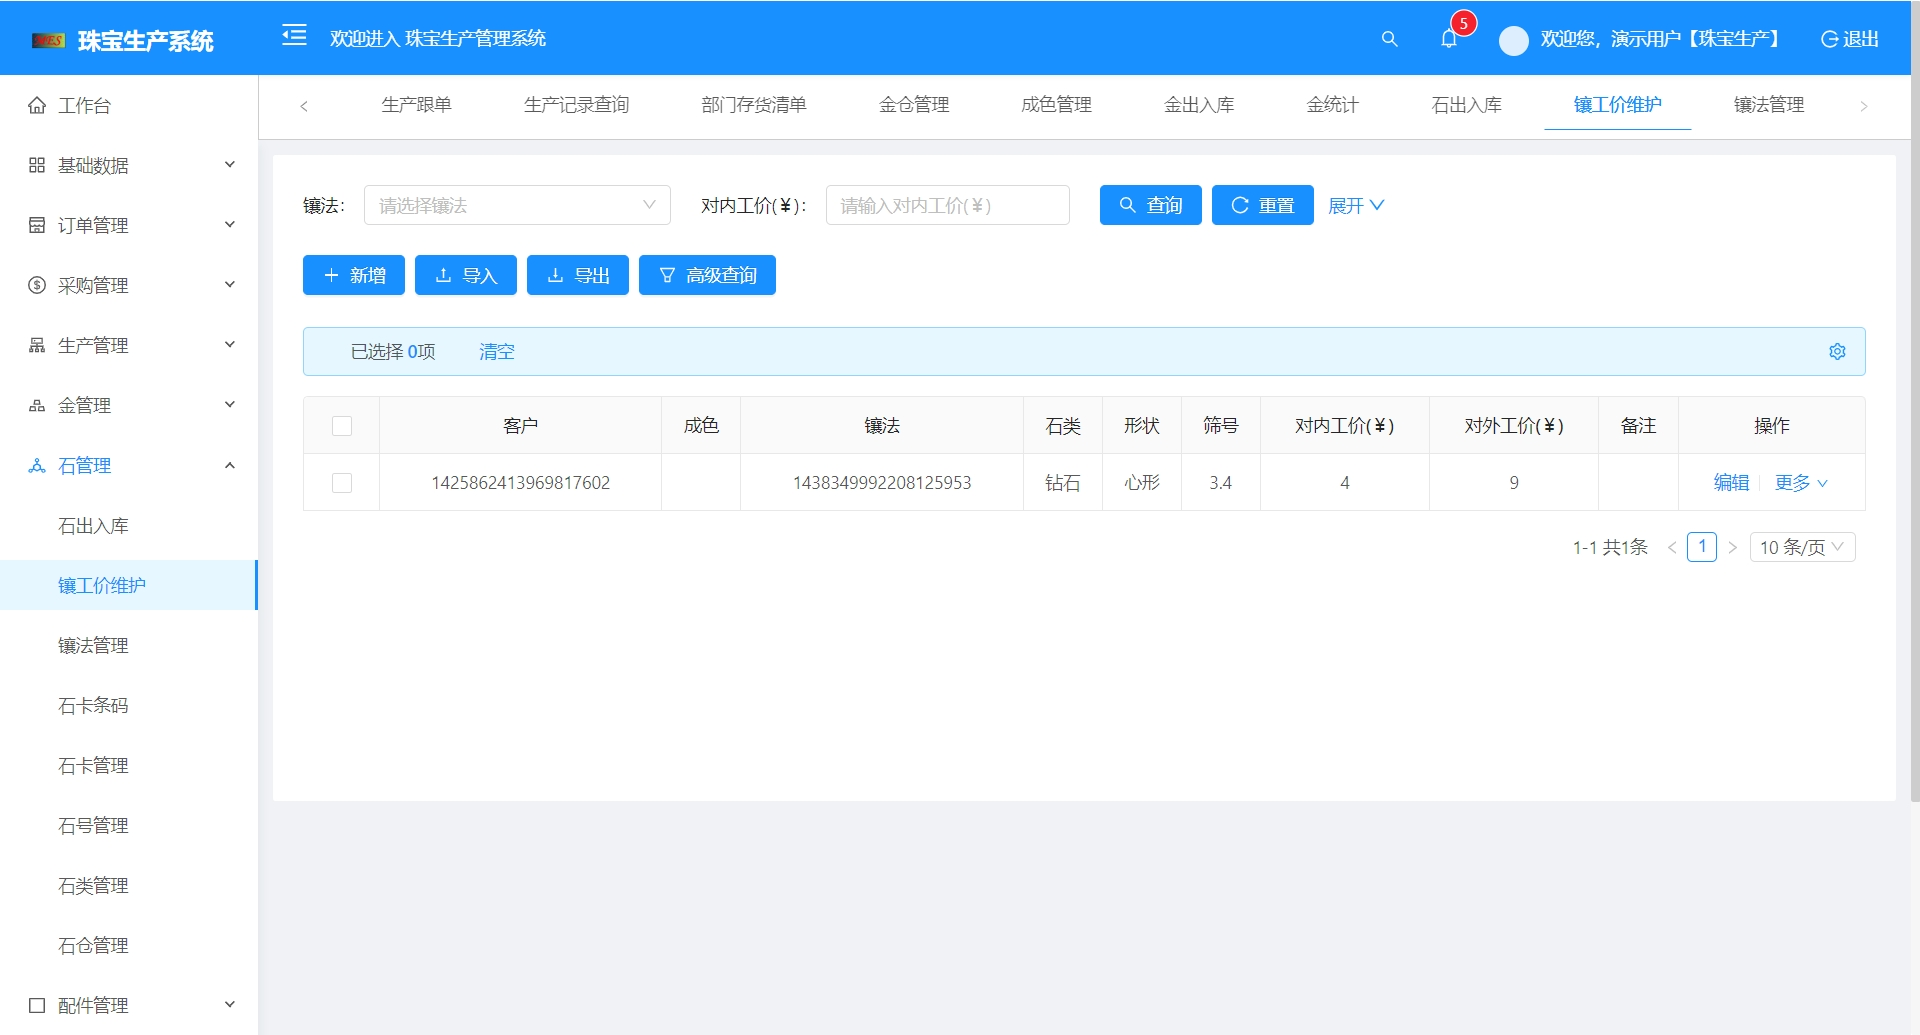Open the 更多 dropdown in the operations column

[x=1799, y=482]
